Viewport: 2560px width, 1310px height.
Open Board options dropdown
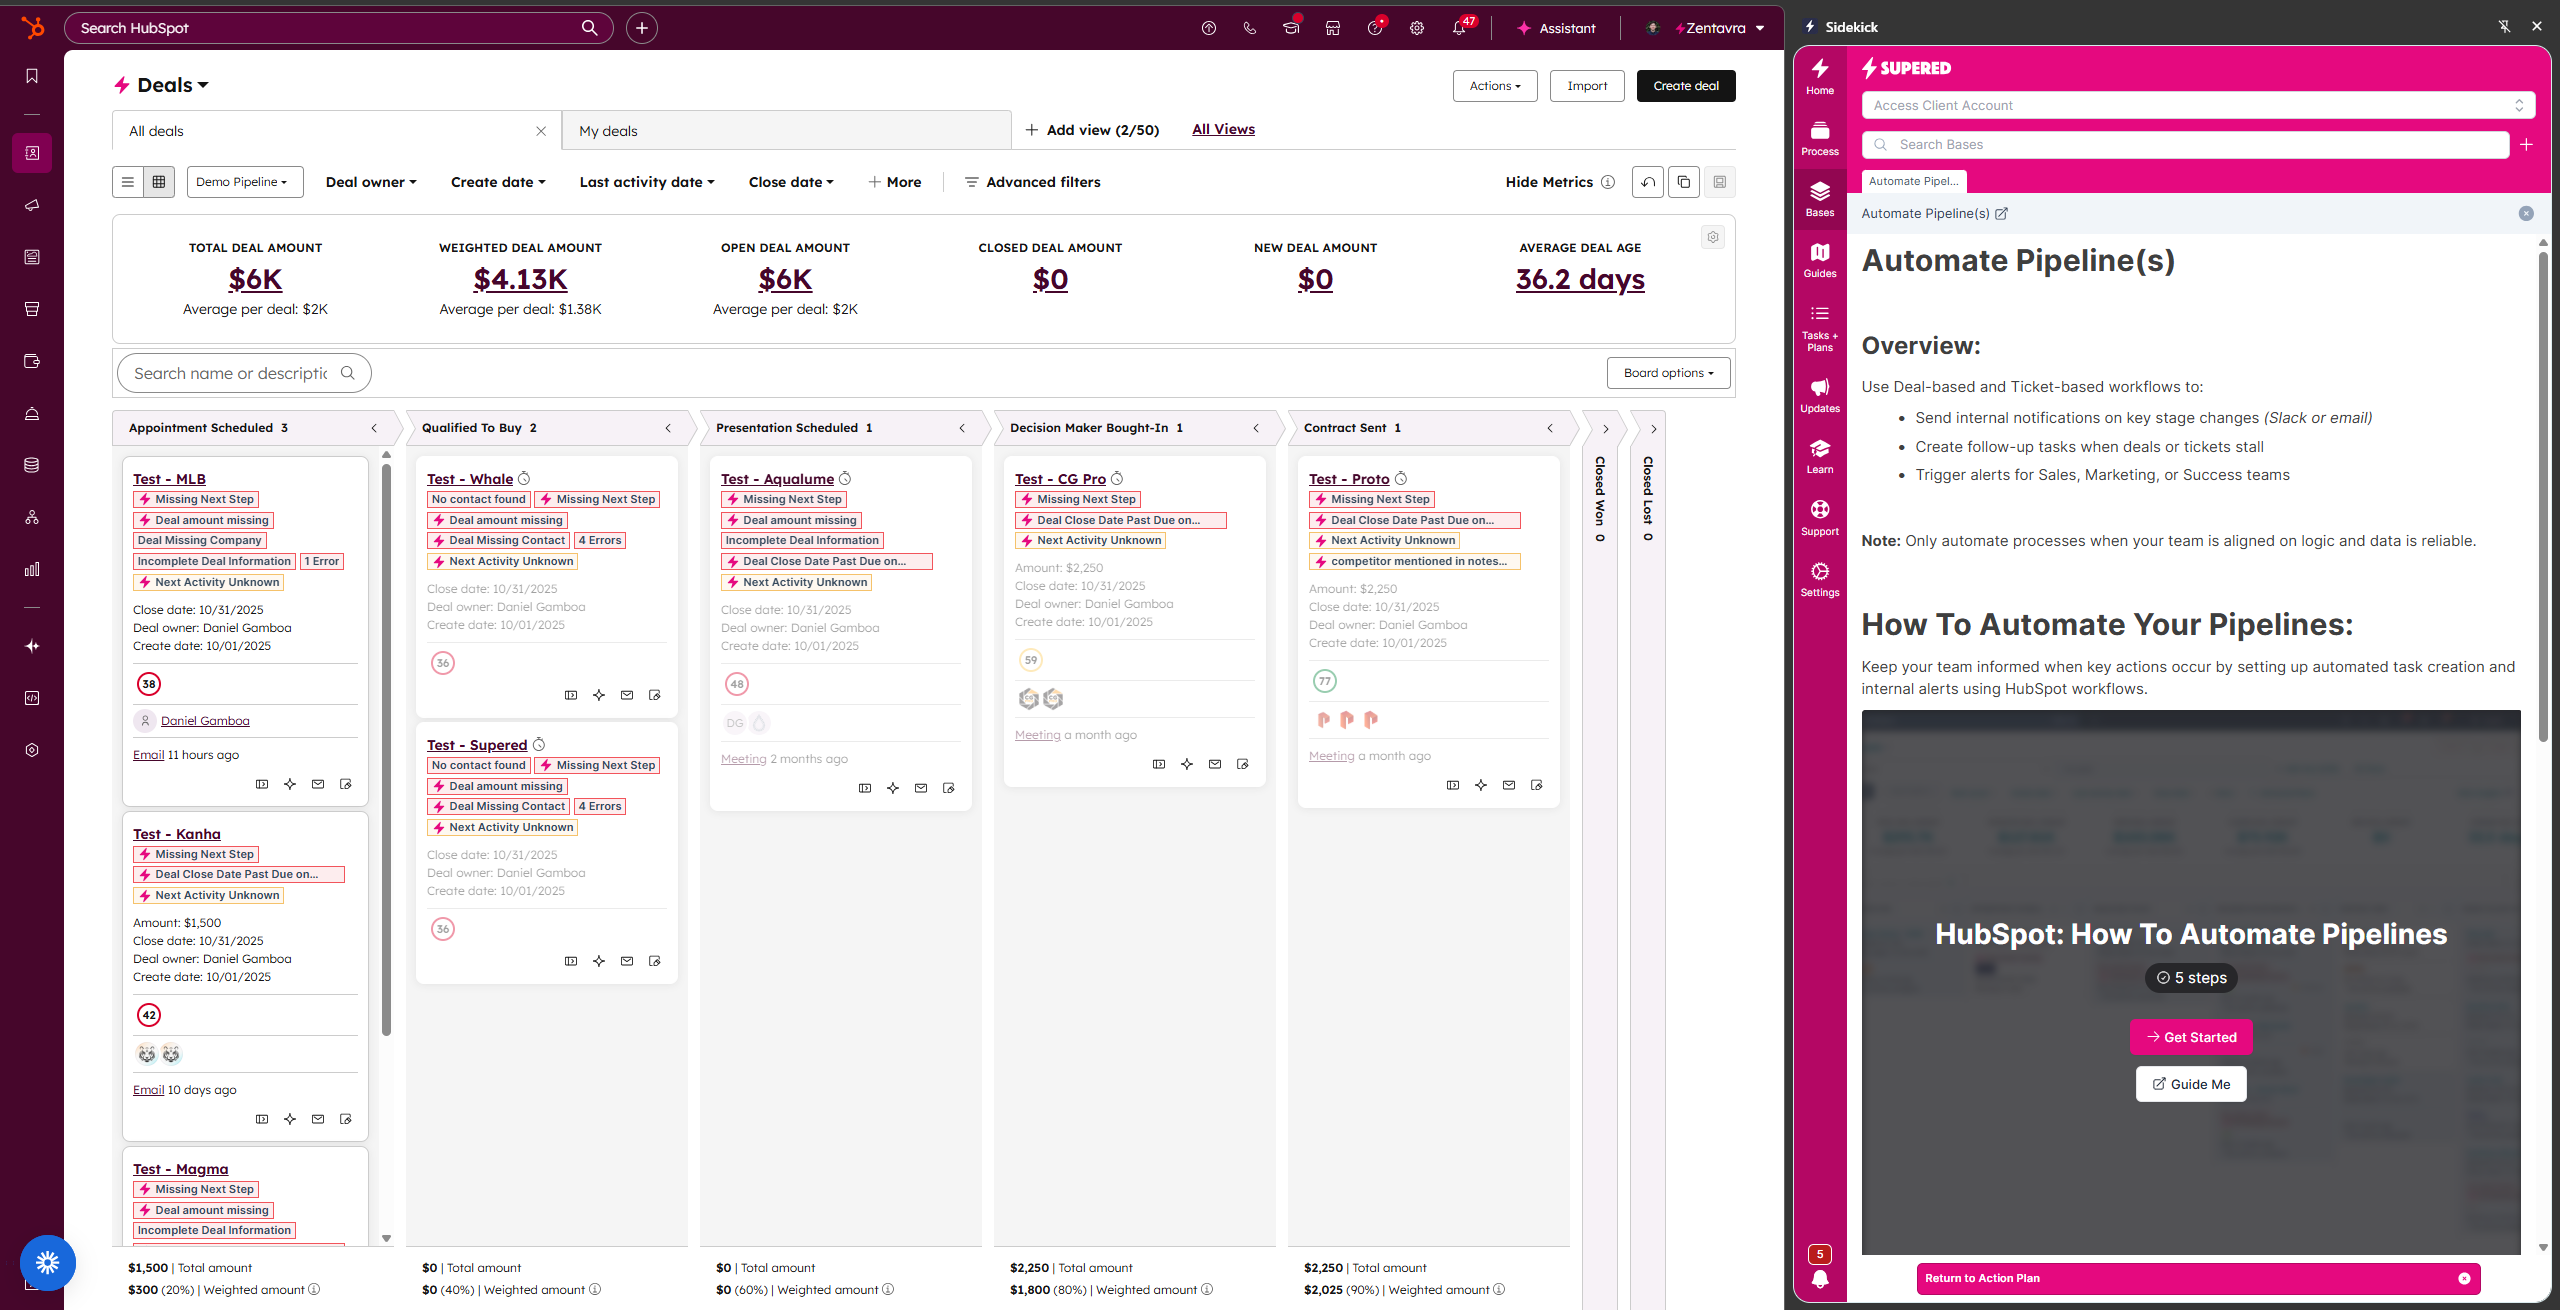point(1669,373)
